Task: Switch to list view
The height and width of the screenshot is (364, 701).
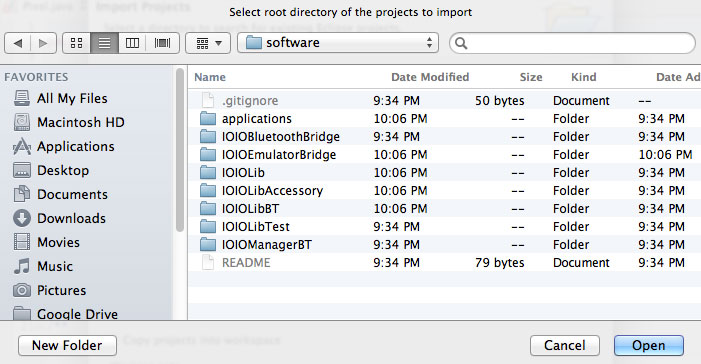Action: coord(104,43)
